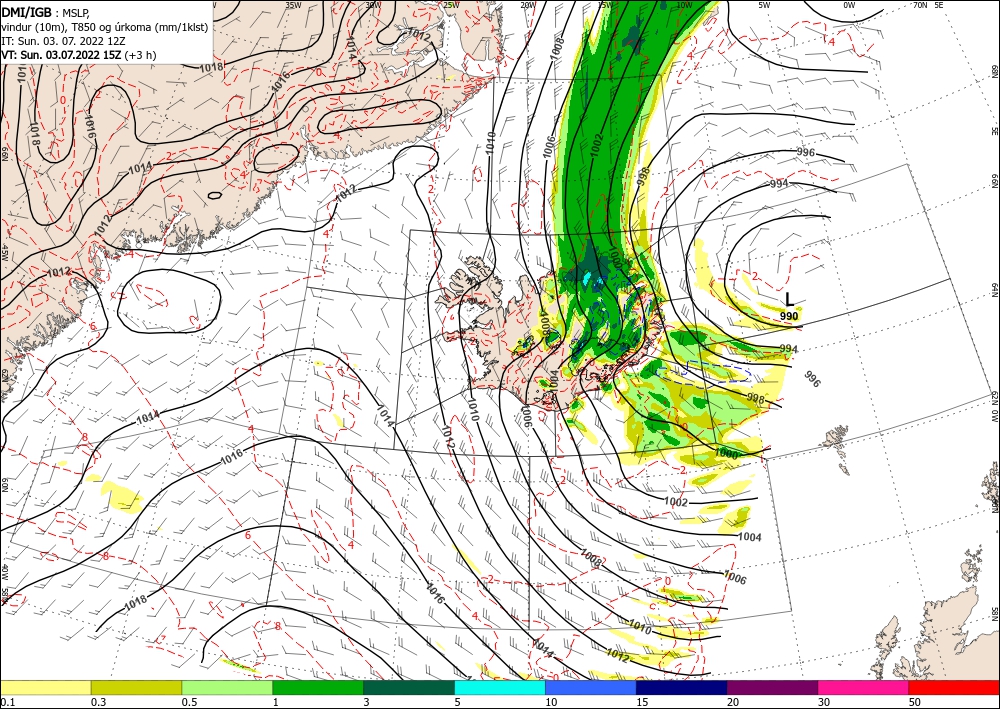Click the 'vindur (10m), T850 og úrkoma' line
This screenshot has width=1000, height=709.
click(105, 27)
